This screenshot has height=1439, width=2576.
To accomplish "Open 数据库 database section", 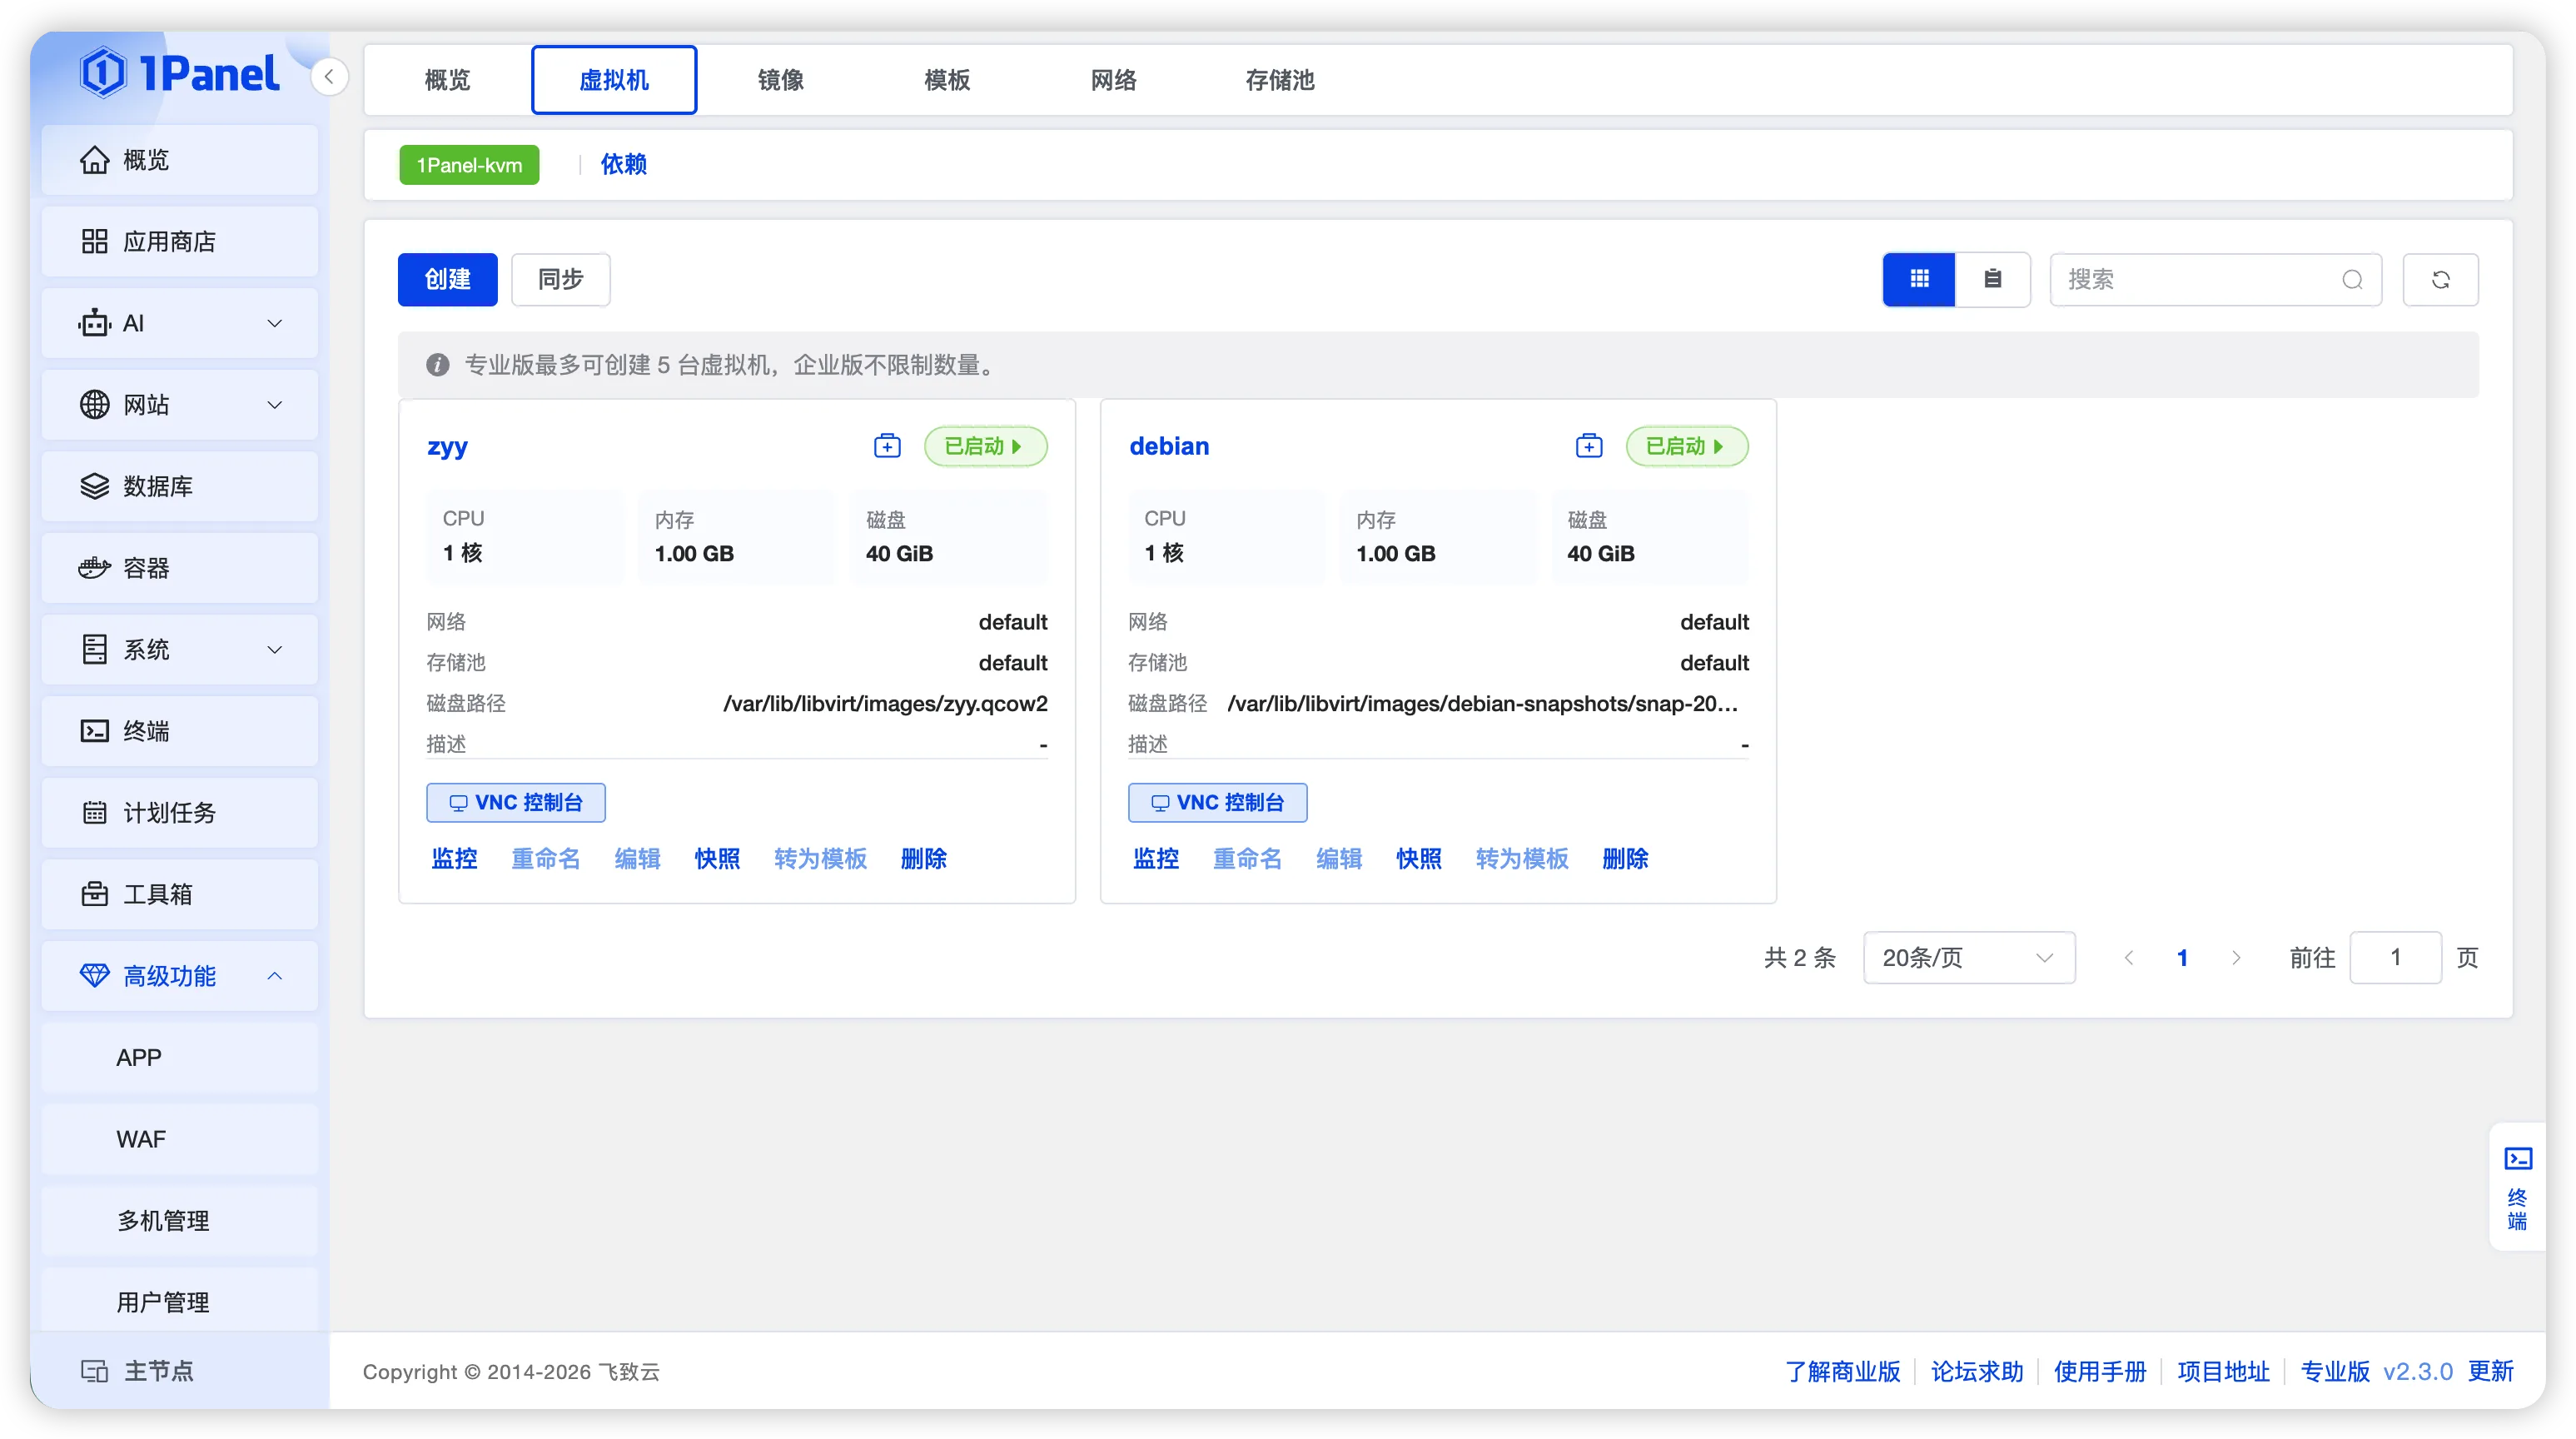I will pyautogui.click(x=180, y=486).
